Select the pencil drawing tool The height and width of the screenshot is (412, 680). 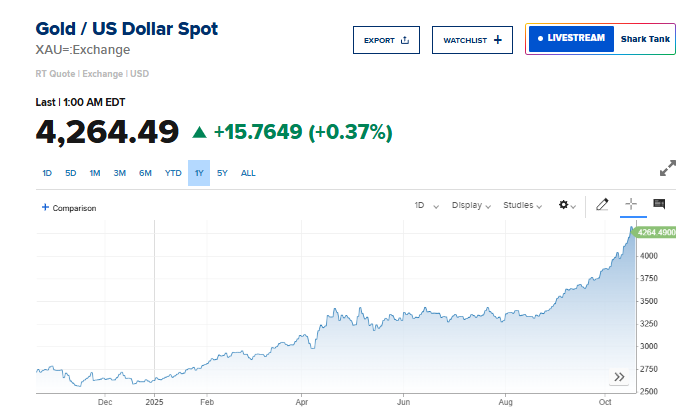tap(602, 204)
